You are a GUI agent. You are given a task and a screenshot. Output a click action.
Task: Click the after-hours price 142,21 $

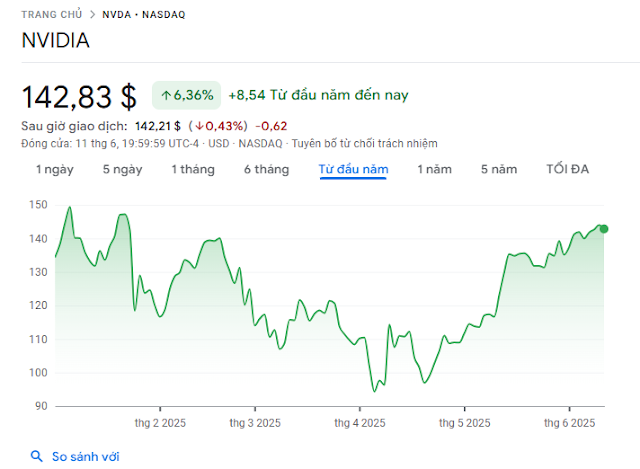pyautogui.click(x=158, y=126)
